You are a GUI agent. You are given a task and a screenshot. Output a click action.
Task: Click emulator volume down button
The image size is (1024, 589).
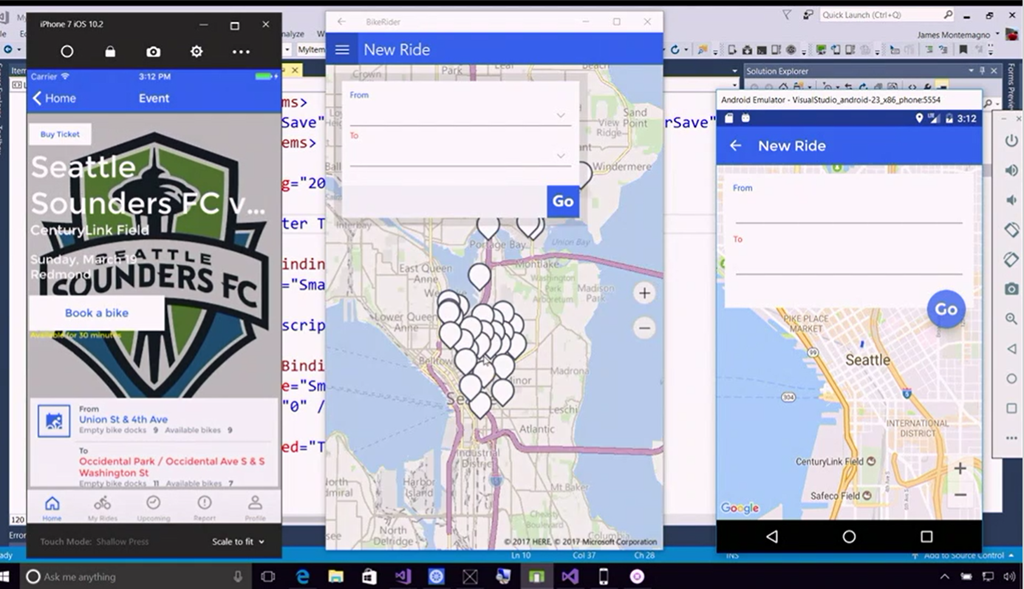pos(1012,200)
